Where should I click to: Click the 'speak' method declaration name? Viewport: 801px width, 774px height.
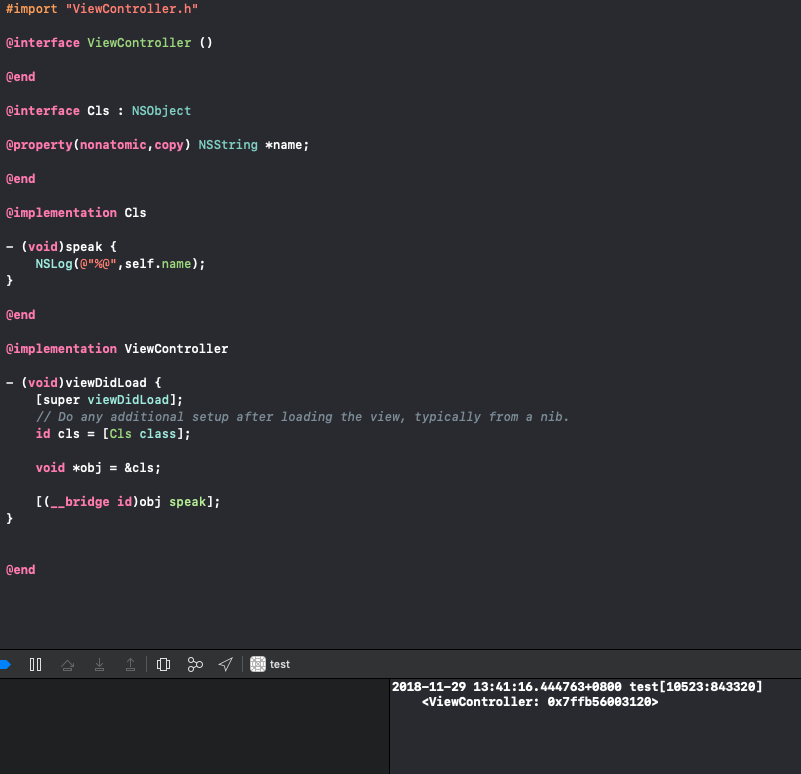pyautogui.click(x=84, y=247)
